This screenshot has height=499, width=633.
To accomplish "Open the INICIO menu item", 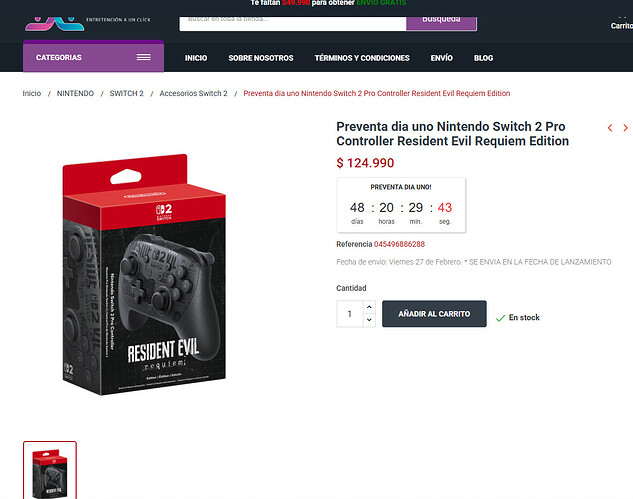I will click(x=196, y=58).
